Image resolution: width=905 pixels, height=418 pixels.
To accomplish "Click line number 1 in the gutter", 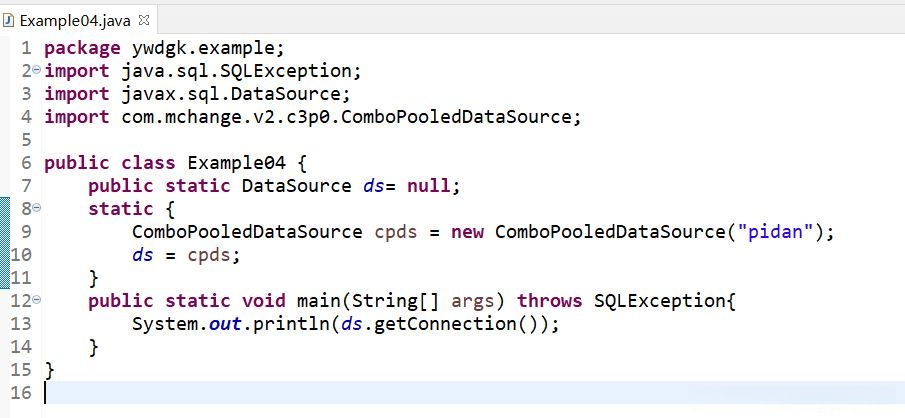I will pyautogui.click(x=25, y=48).
